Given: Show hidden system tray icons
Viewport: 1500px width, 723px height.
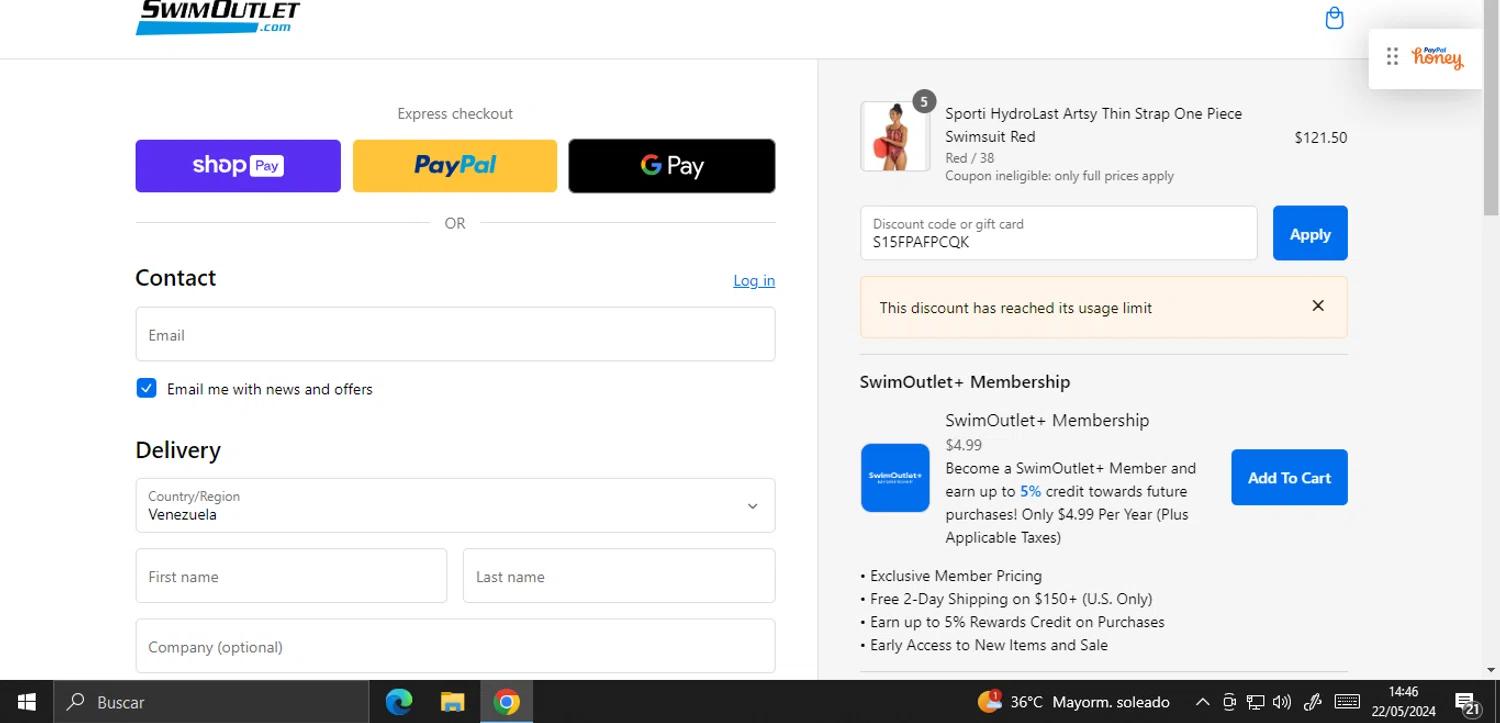Looking at the screenshot, I should click(1202, 702).
